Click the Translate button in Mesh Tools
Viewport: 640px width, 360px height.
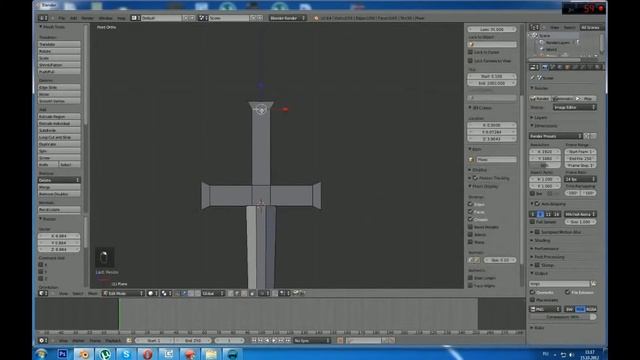[59, 44]
